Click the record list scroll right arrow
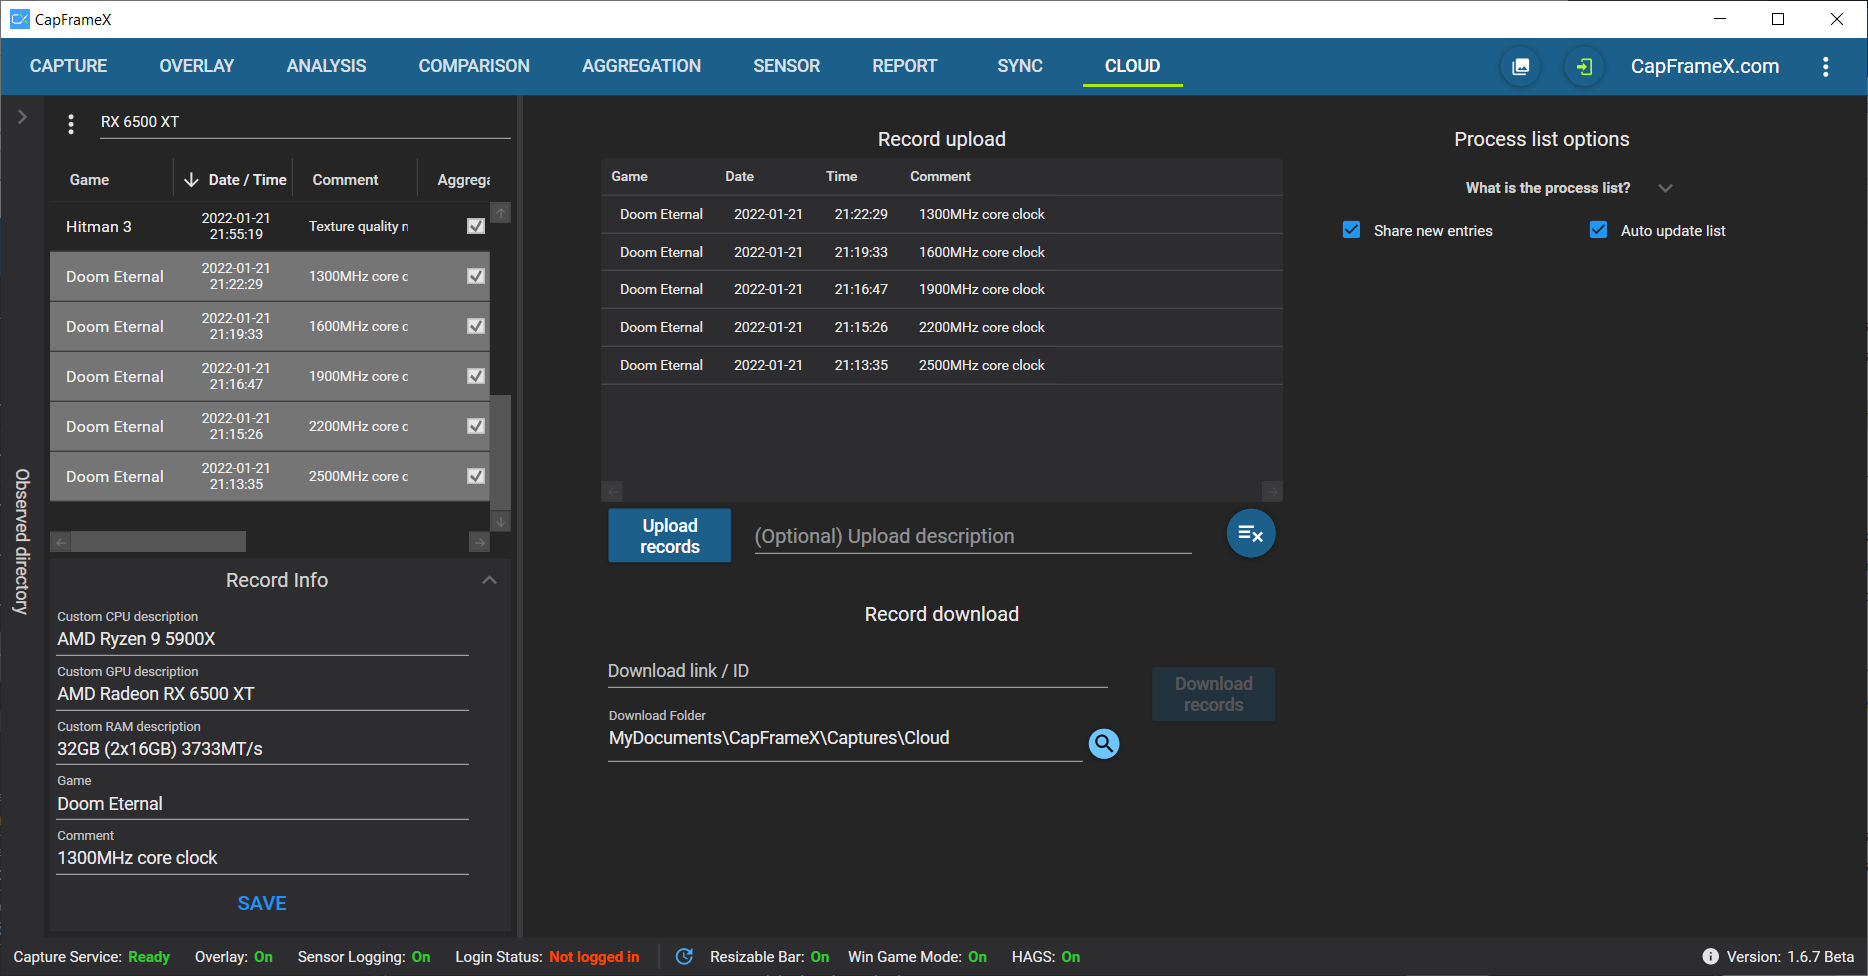The width and height of the screenshot is (1868, 976). (x=479, y=542)
